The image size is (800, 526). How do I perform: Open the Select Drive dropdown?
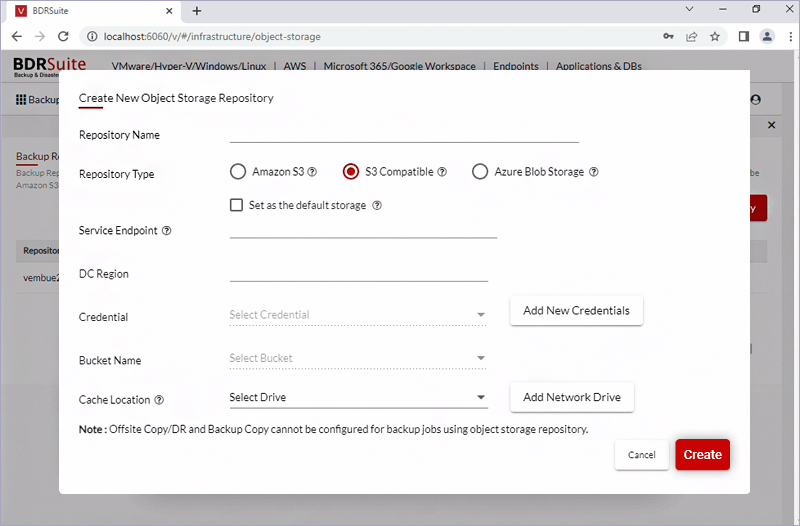coord(358,397)
